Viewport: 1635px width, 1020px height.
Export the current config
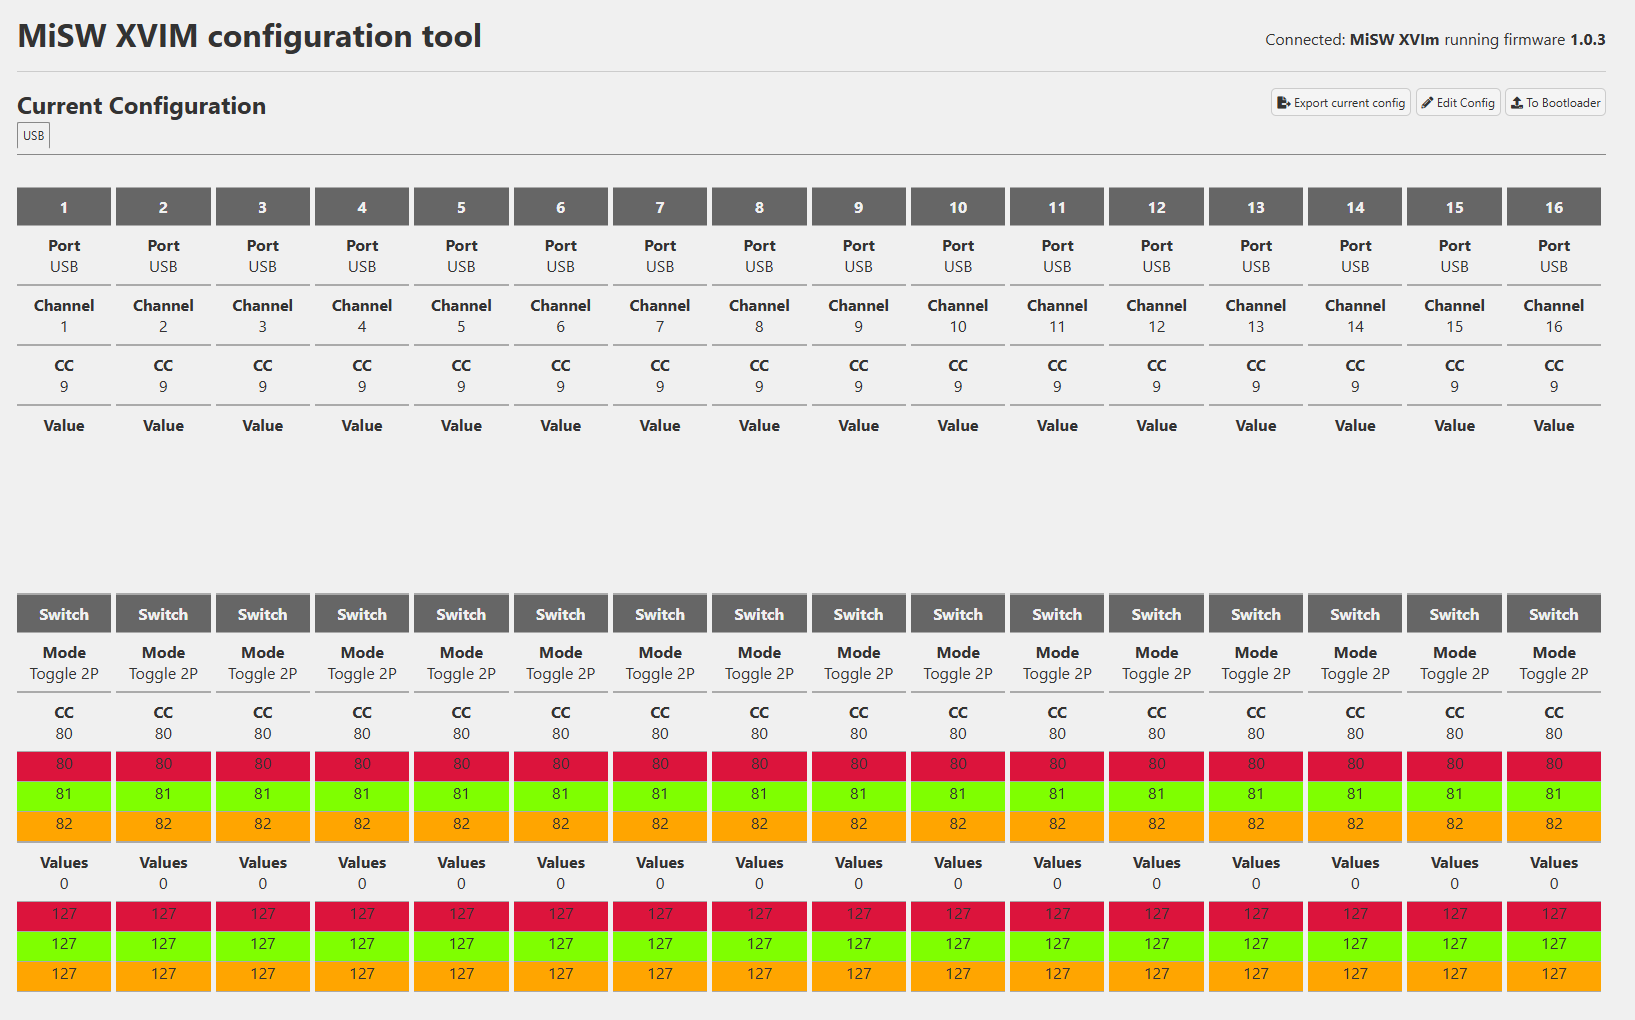(1340, 103)
